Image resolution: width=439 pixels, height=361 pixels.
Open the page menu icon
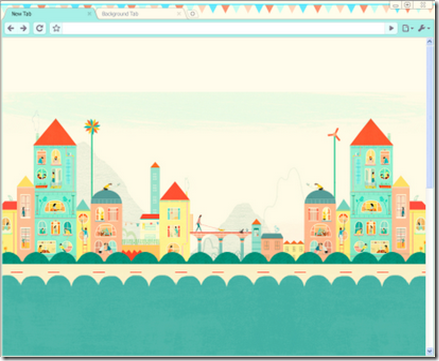tap(407, 28)
